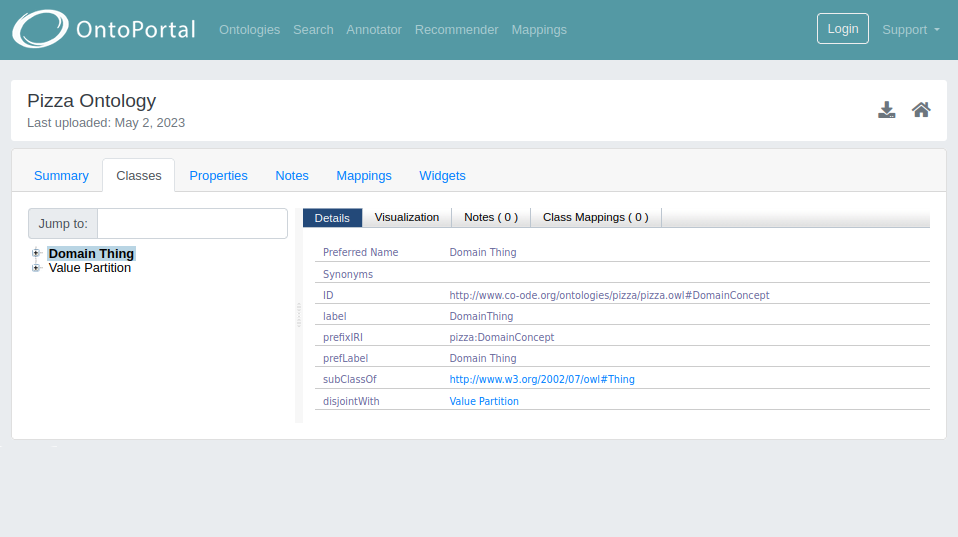Screen dimensions: 958x537
Task: Click the Preferred Name row label
Action: (360, 252)
